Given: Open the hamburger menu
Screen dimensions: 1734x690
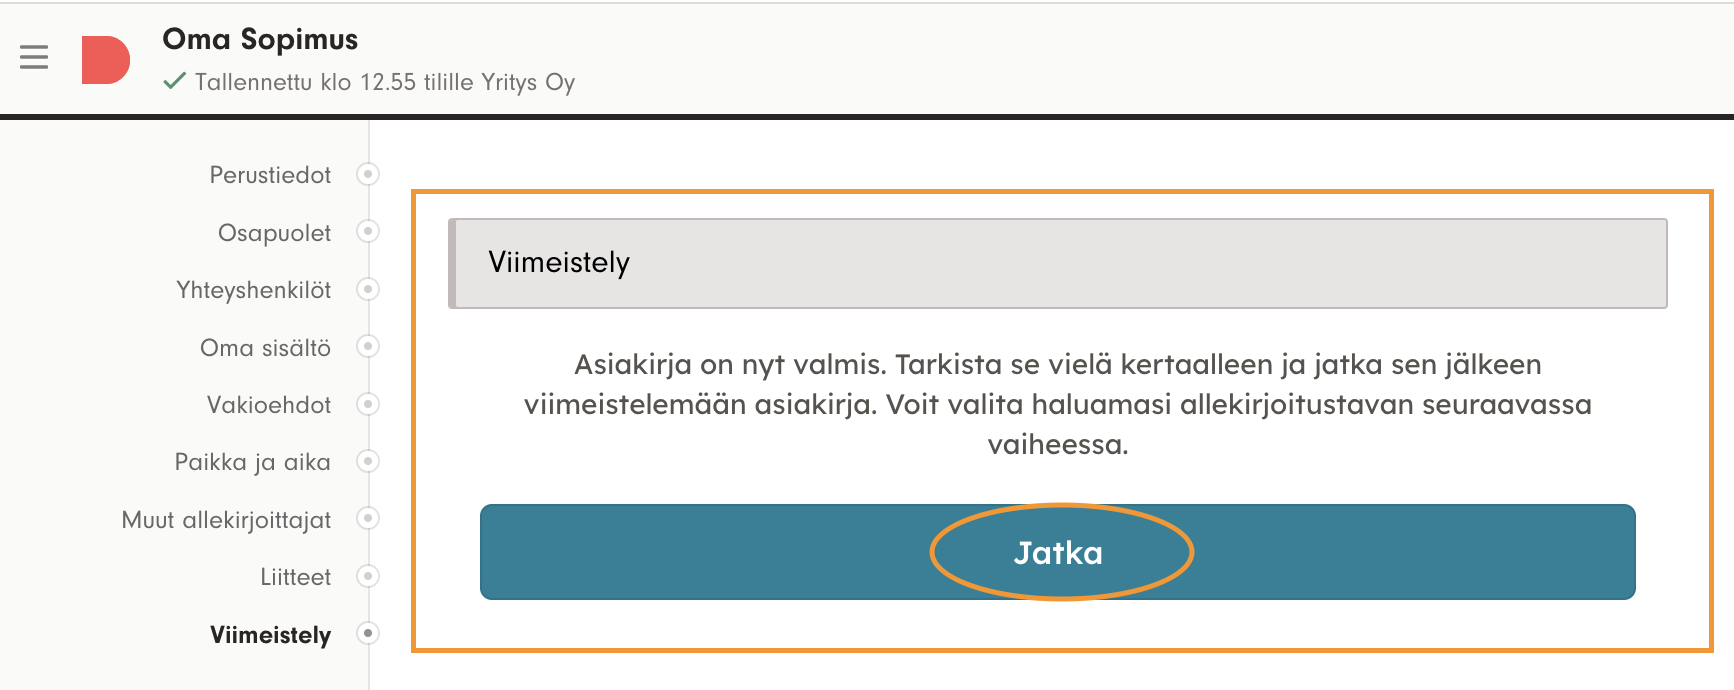Looking at the screenshot, I should [x=34, y=58].
